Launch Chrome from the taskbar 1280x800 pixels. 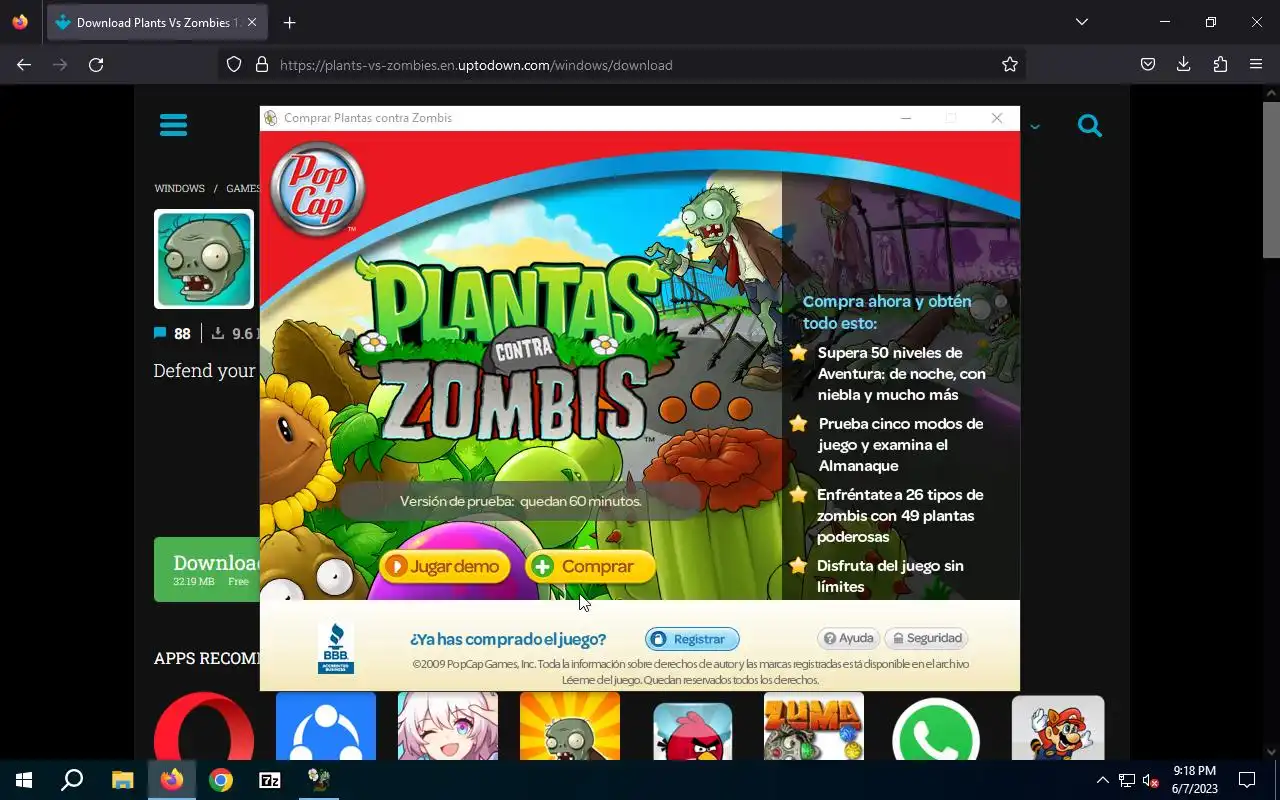(221, 780)
